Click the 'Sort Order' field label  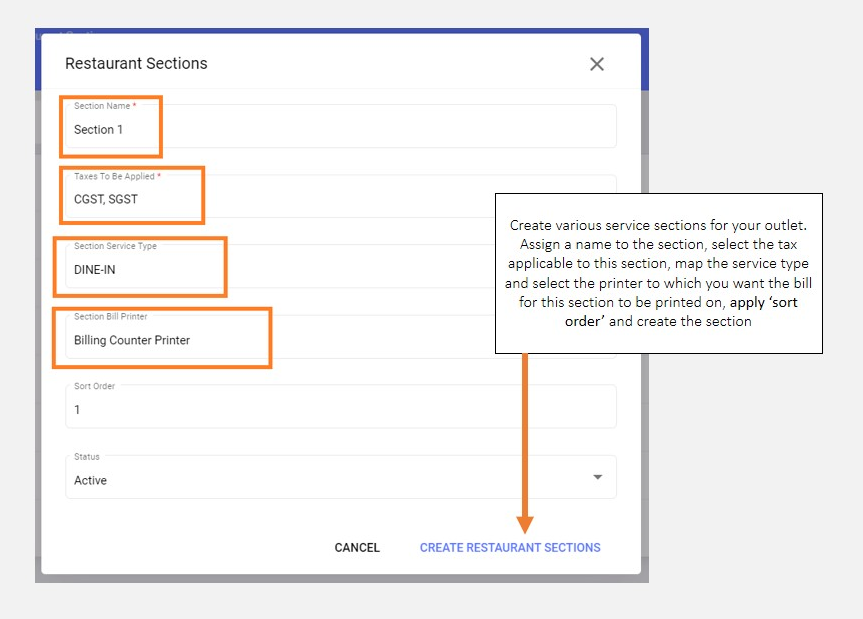[94, 386]
